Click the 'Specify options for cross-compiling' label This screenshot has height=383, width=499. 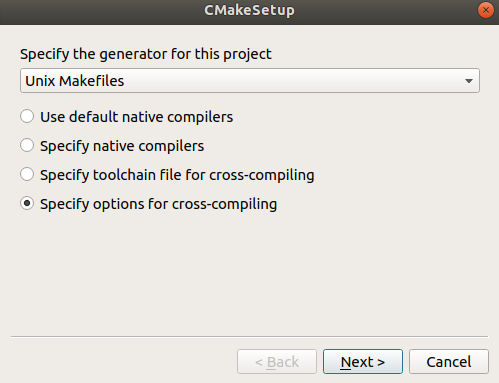click(158, 204)
